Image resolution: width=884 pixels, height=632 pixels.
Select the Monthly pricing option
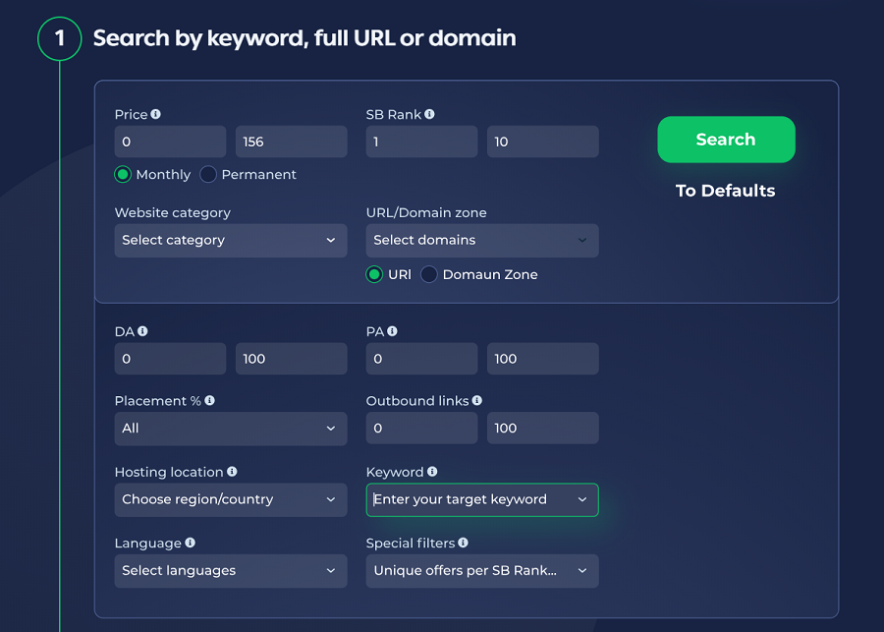121,174
